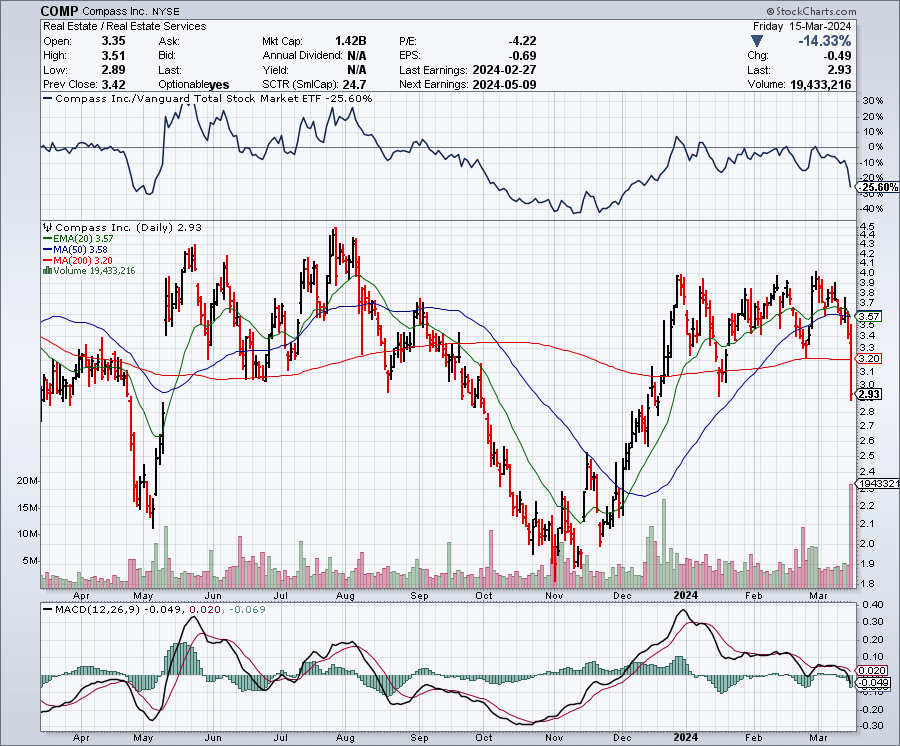Click the 2024 label on the price time axis
900x746 pixels.
[686, 595]
